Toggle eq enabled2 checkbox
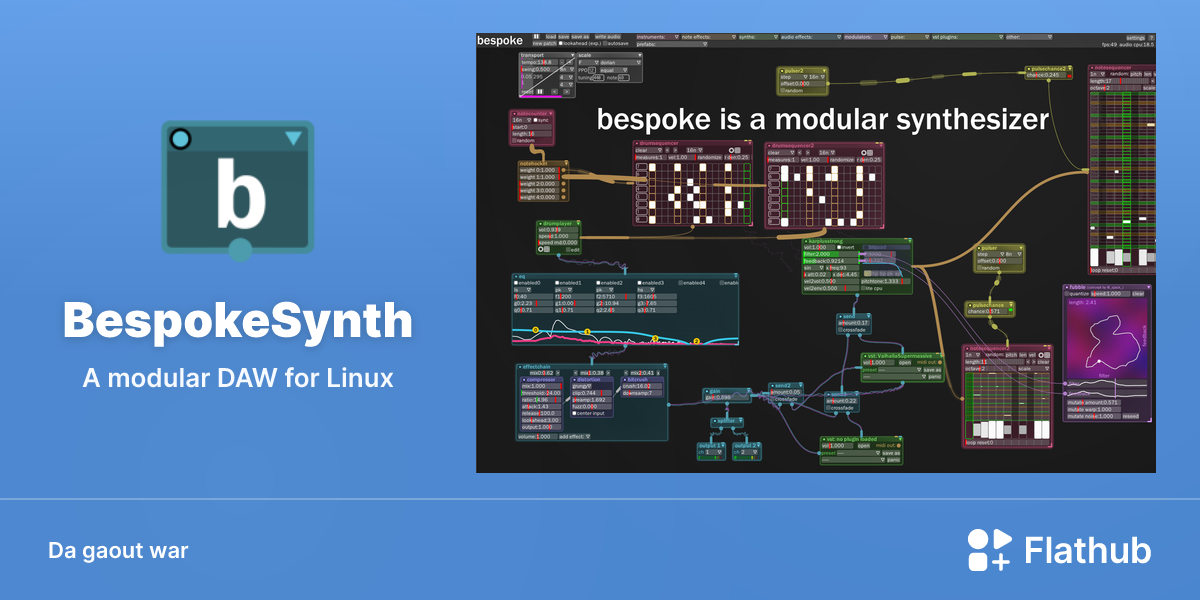 (x=598, y=283)
